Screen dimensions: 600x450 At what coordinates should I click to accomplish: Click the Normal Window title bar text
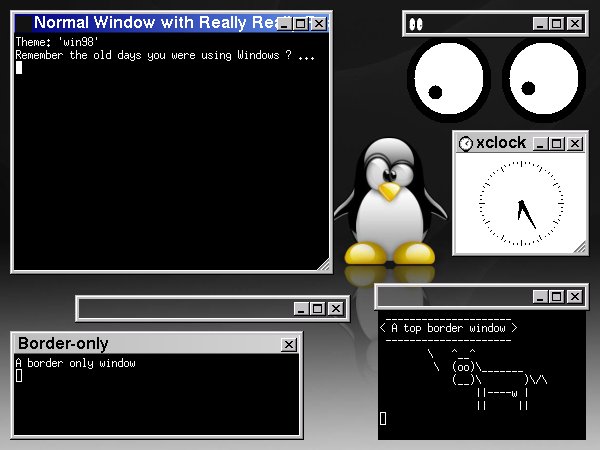tap(155, 23)
